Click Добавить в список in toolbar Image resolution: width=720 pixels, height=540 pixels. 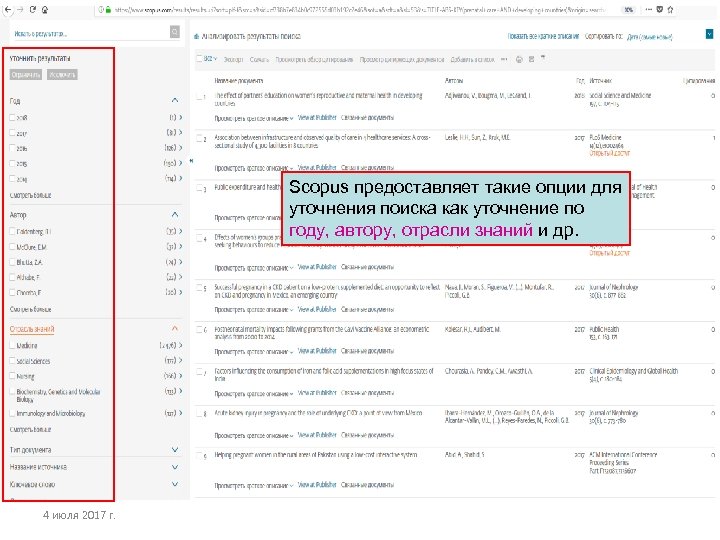[472, 59]
